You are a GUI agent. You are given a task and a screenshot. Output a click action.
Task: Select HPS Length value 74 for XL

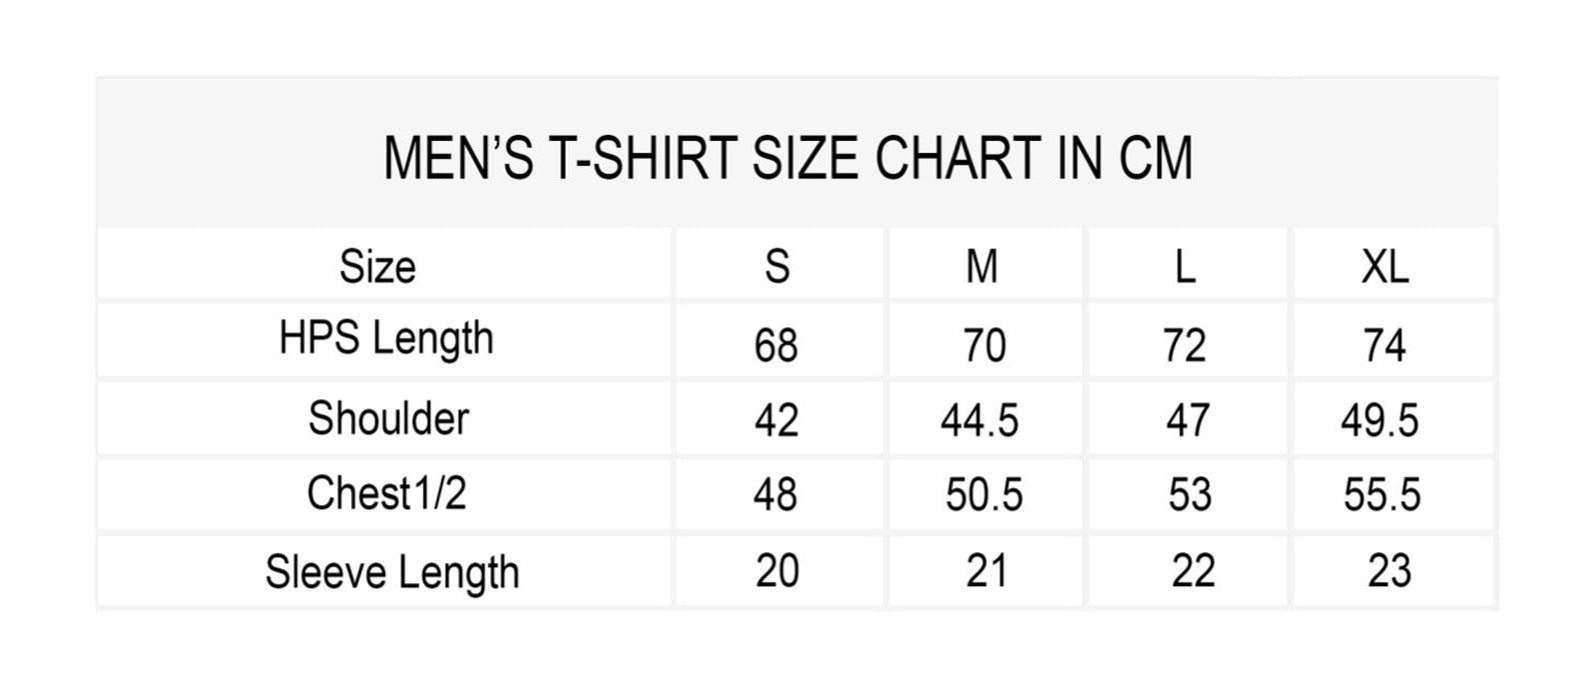pos(1385,345)
